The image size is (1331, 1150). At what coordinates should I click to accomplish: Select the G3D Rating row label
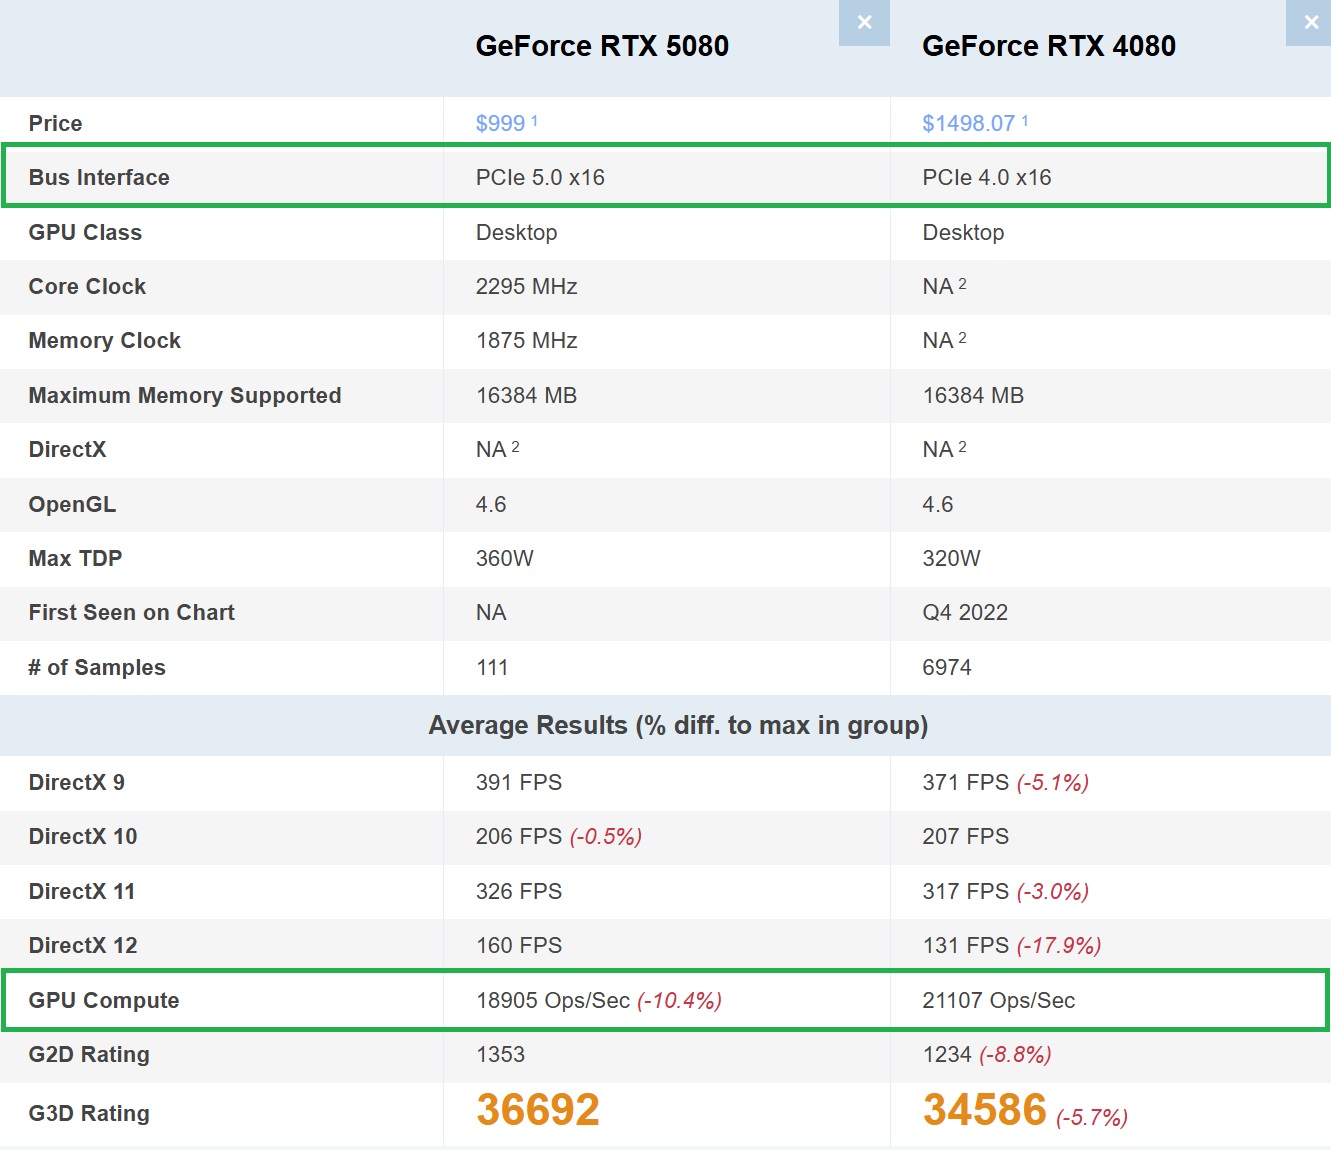pyautogui.click(x=89, y=1113)
